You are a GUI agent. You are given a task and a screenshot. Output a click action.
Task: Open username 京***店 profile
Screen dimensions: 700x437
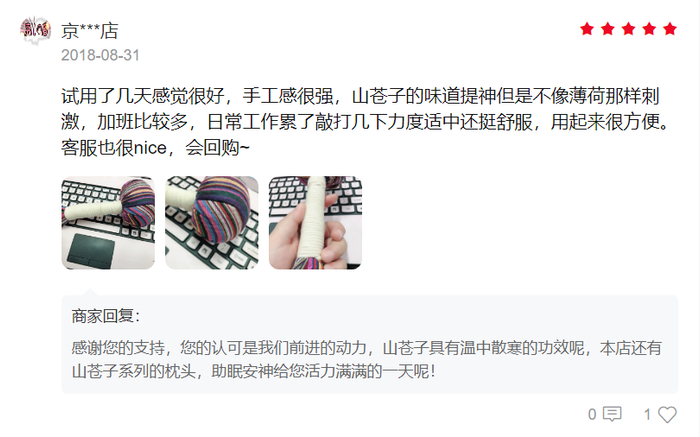tap(90, 31)
